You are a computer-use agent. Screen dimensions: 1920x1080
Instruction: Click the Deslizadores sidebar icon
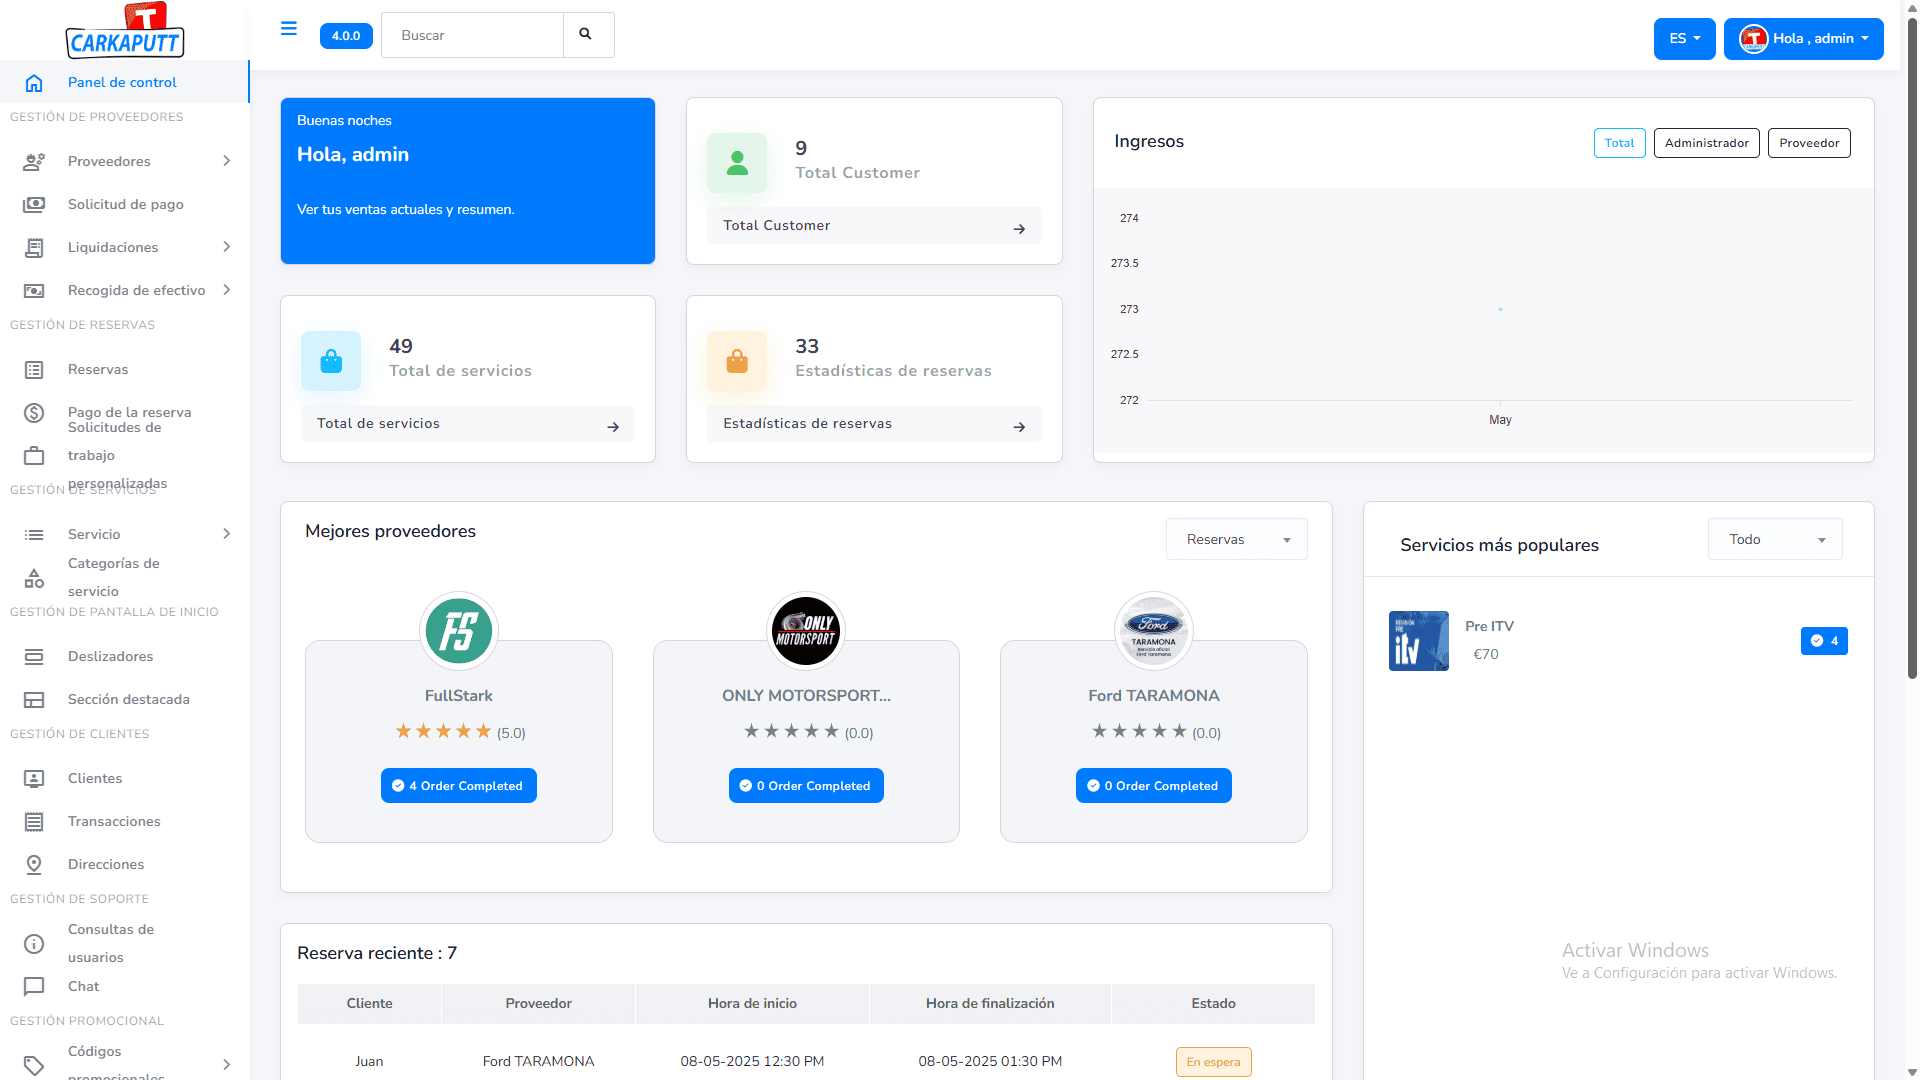pos(34,657)
